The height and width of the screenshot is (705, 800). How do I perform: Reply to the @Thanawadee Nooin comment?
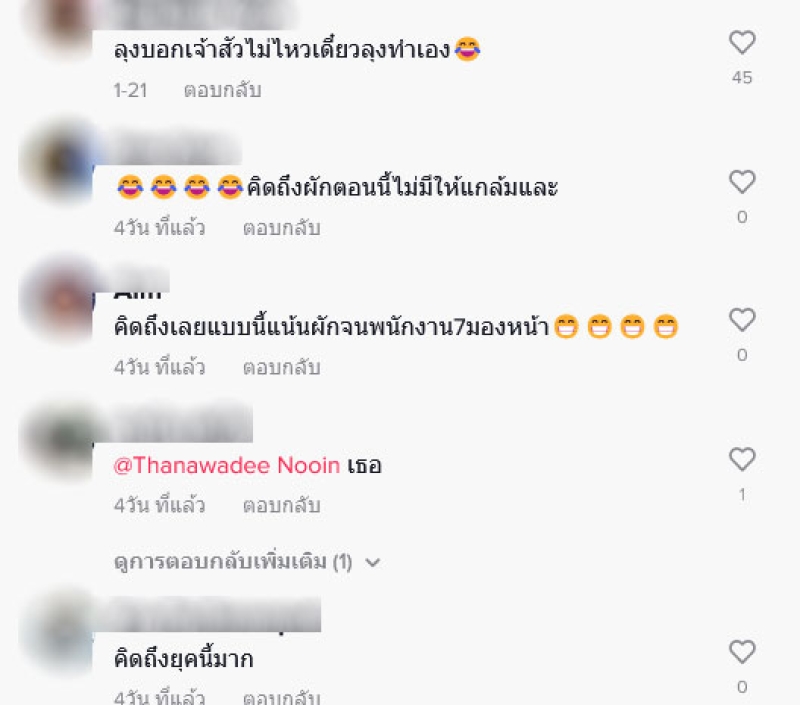(x=282, y=506)
